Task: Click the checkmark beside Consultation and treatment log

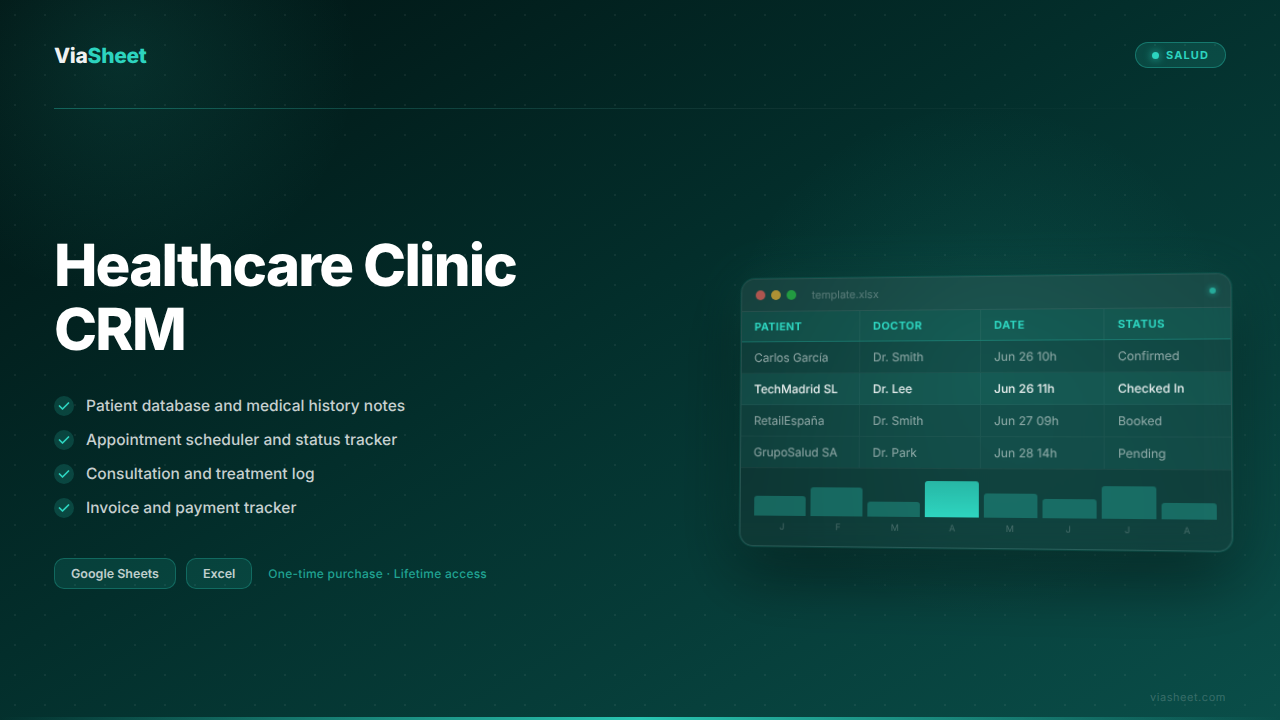Action: click(x=64, y=474)
